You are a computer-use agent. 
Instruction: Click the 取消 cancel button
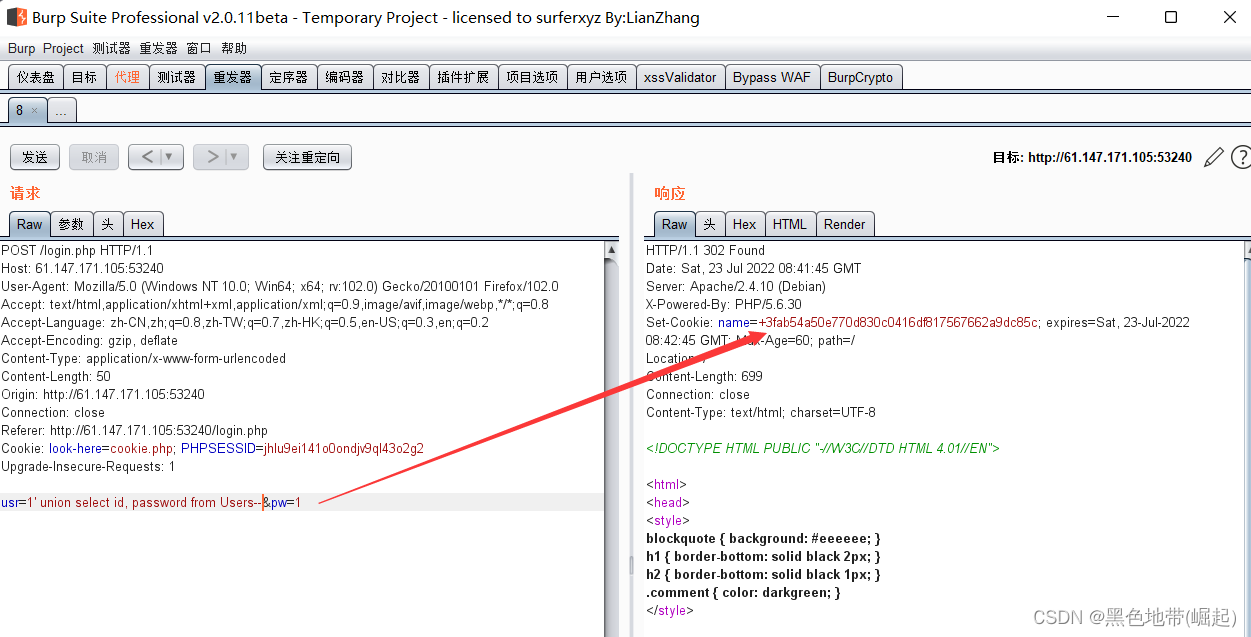[94, 157]
